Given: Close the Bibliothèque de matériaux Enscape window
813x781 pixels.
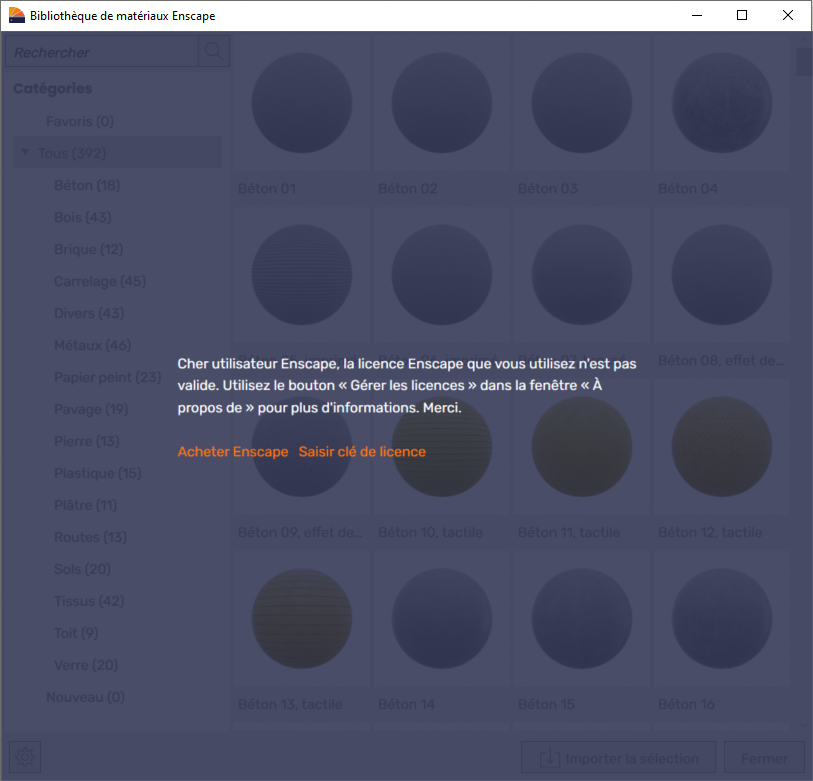Looking at the screenshot, I should pos(788,16).
